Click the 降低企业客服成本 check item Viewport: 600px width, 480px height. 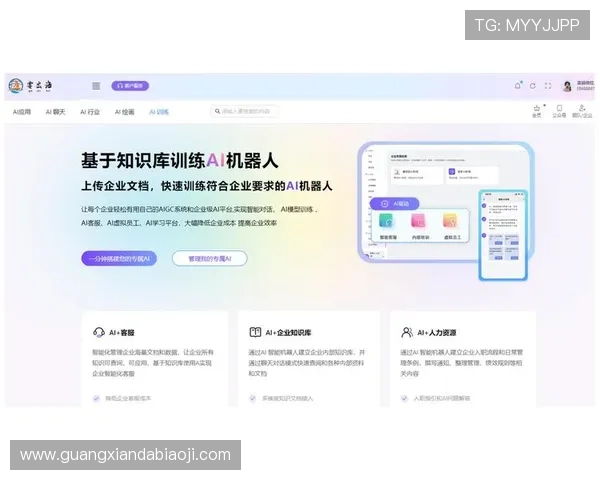tap(122, 398)
